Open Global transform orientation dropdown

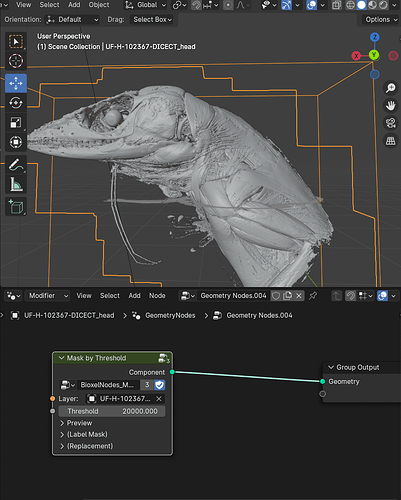pyautogui.click(x=145, y=5)
